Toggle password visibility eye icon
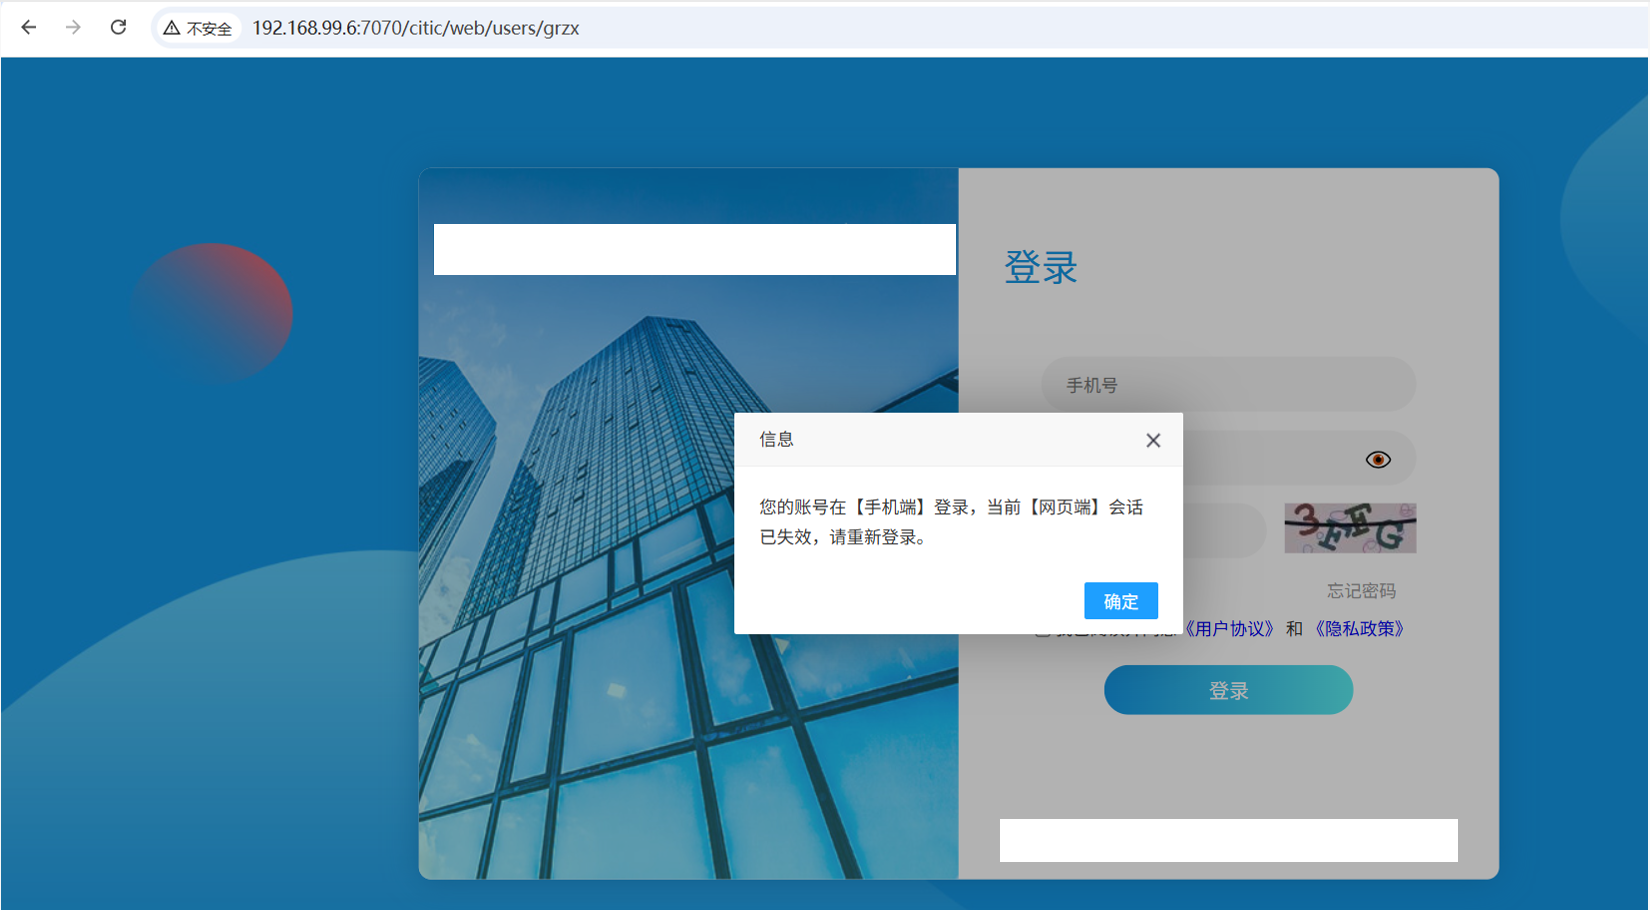The height and width of the screenshot is (910, 1650). (1378, 460)
